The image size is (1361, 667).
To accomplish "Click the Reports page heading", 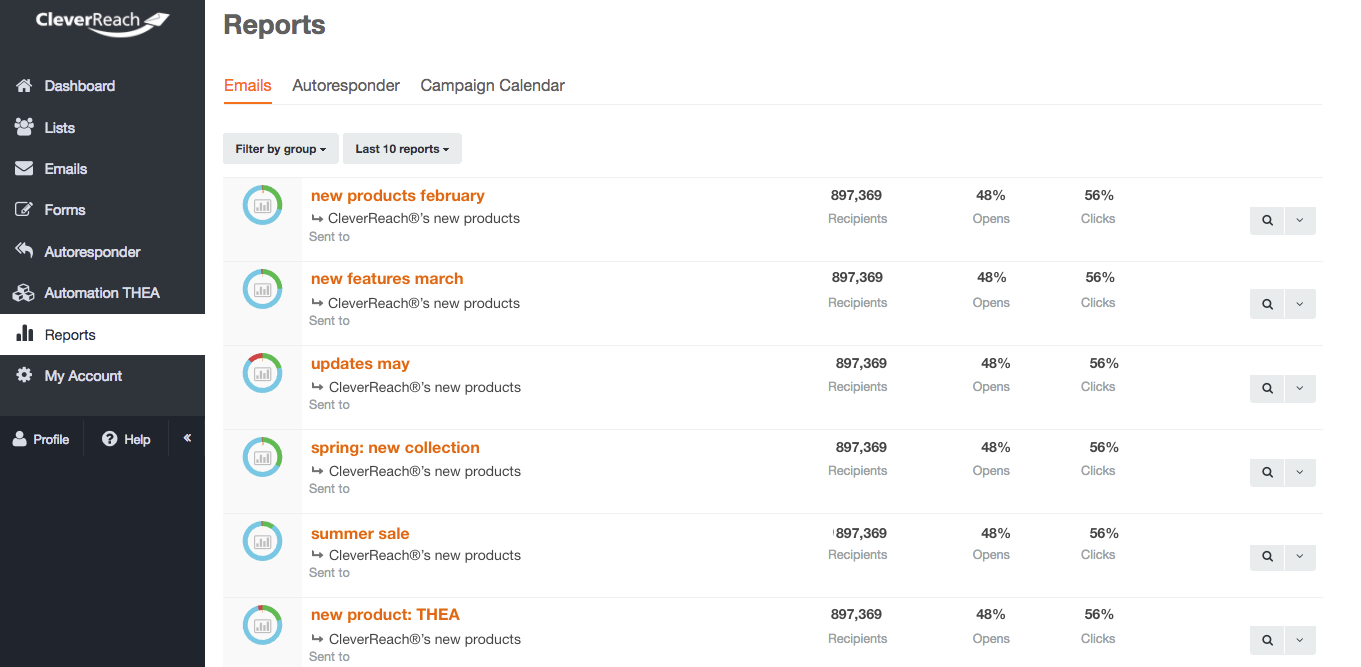I will tap(274, 25).
